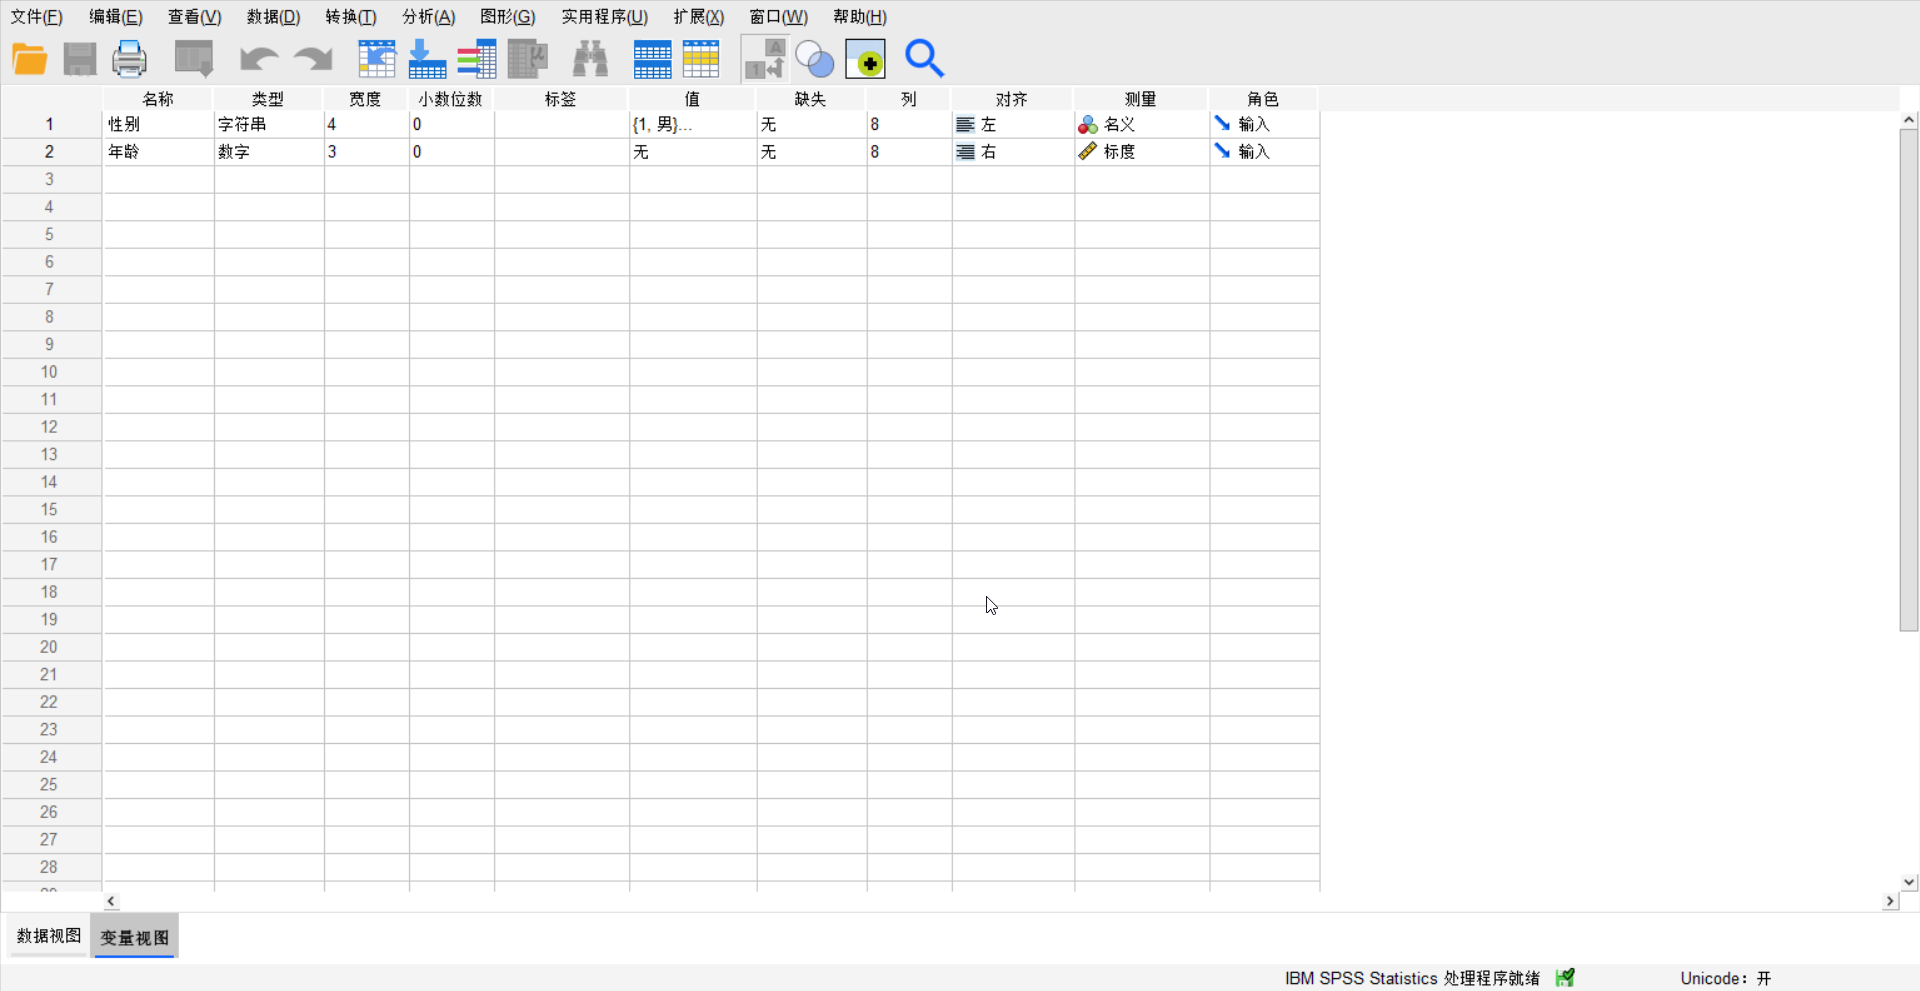The width and height of the screenshot is (1920, 991).
Task: Click the Redo arrow icon
Action: pos(313,59)
